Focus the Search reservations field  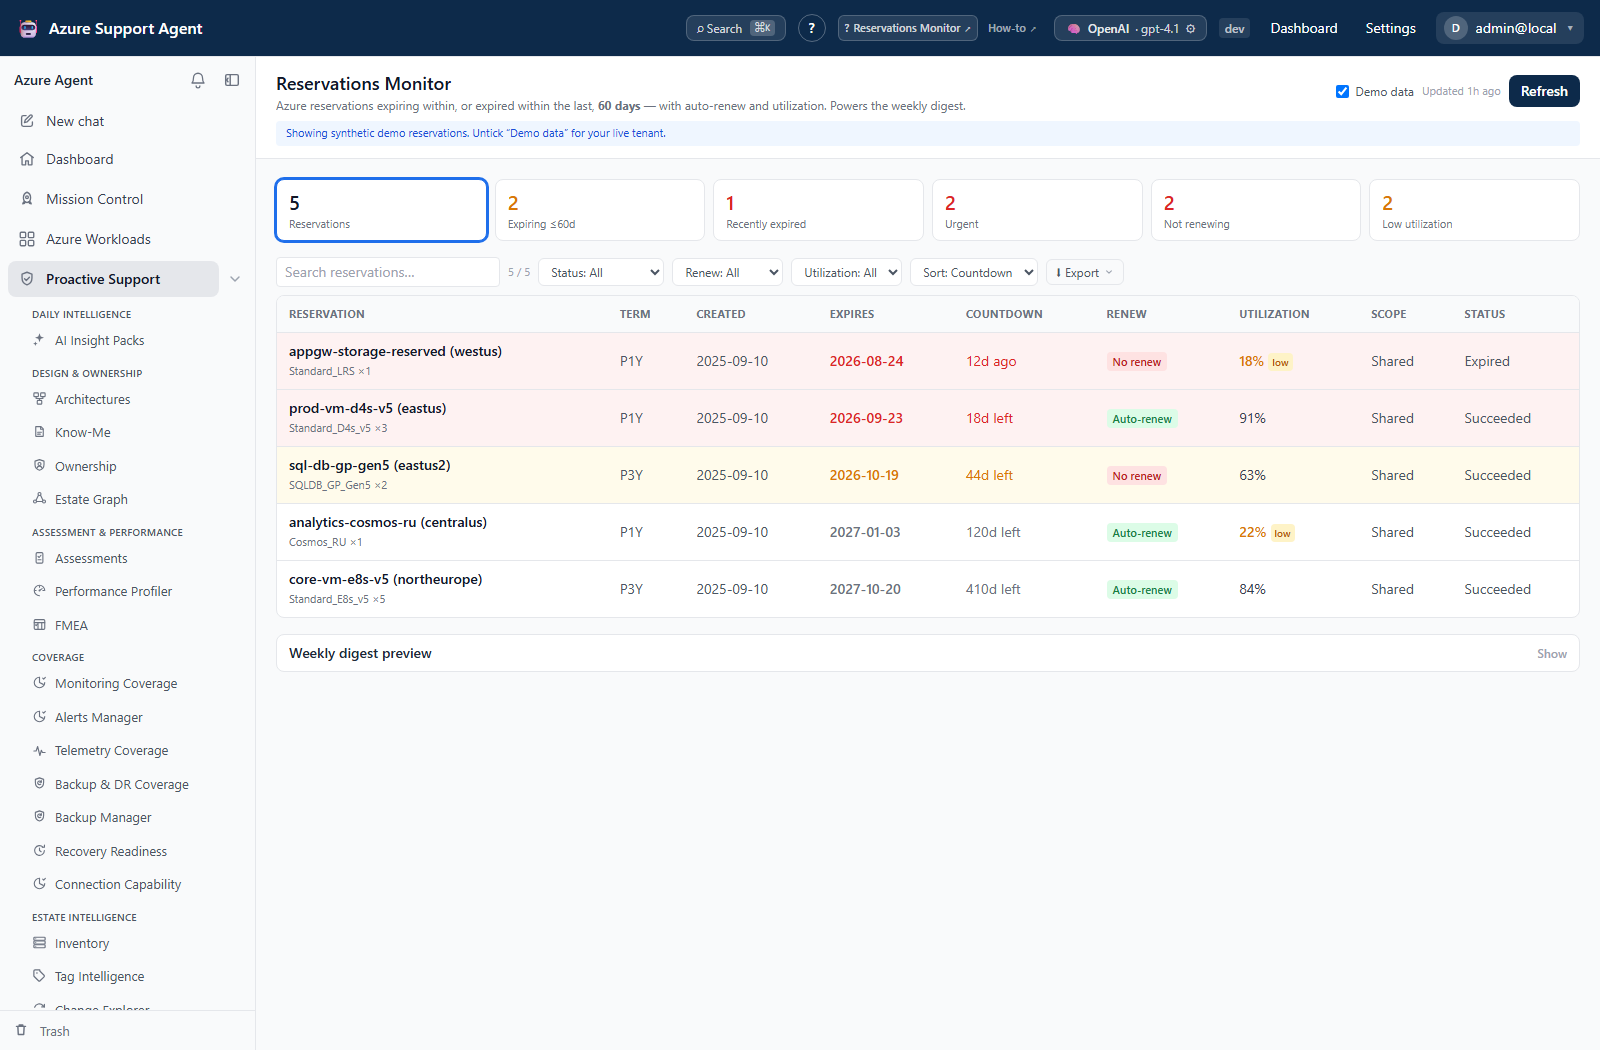[388, 272]
